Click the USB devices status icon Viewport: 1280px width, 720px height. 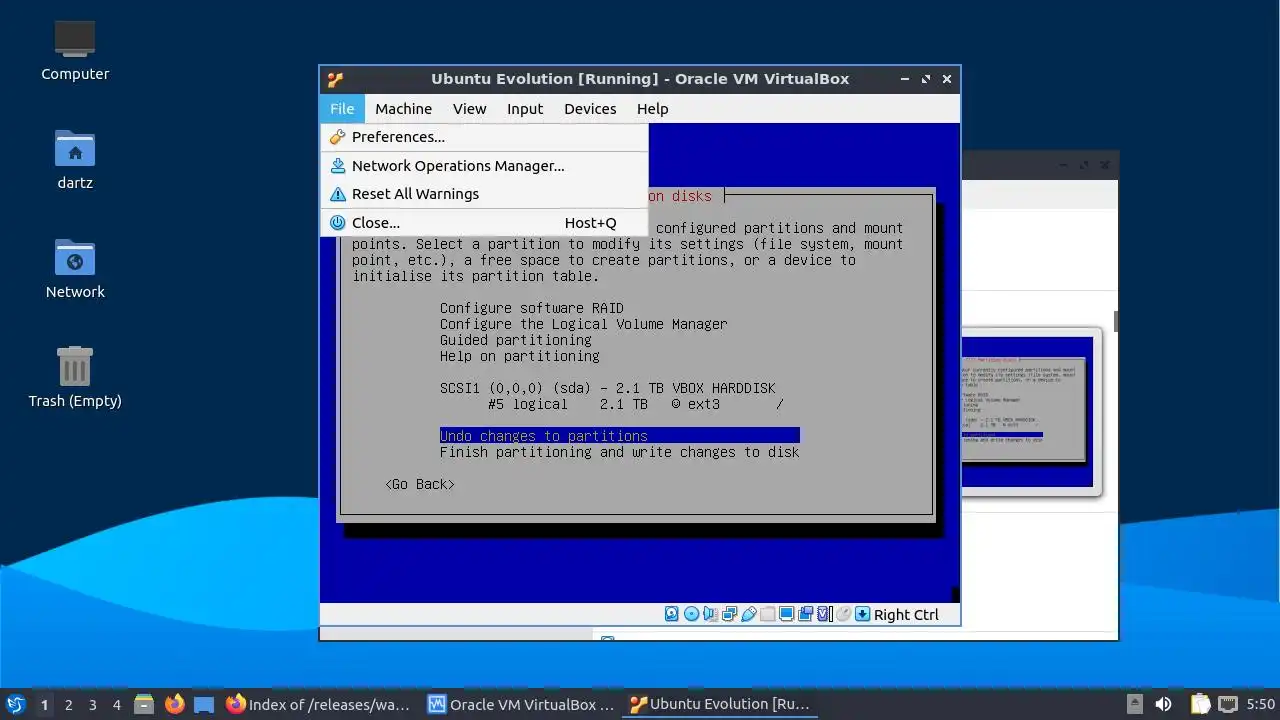748,614
